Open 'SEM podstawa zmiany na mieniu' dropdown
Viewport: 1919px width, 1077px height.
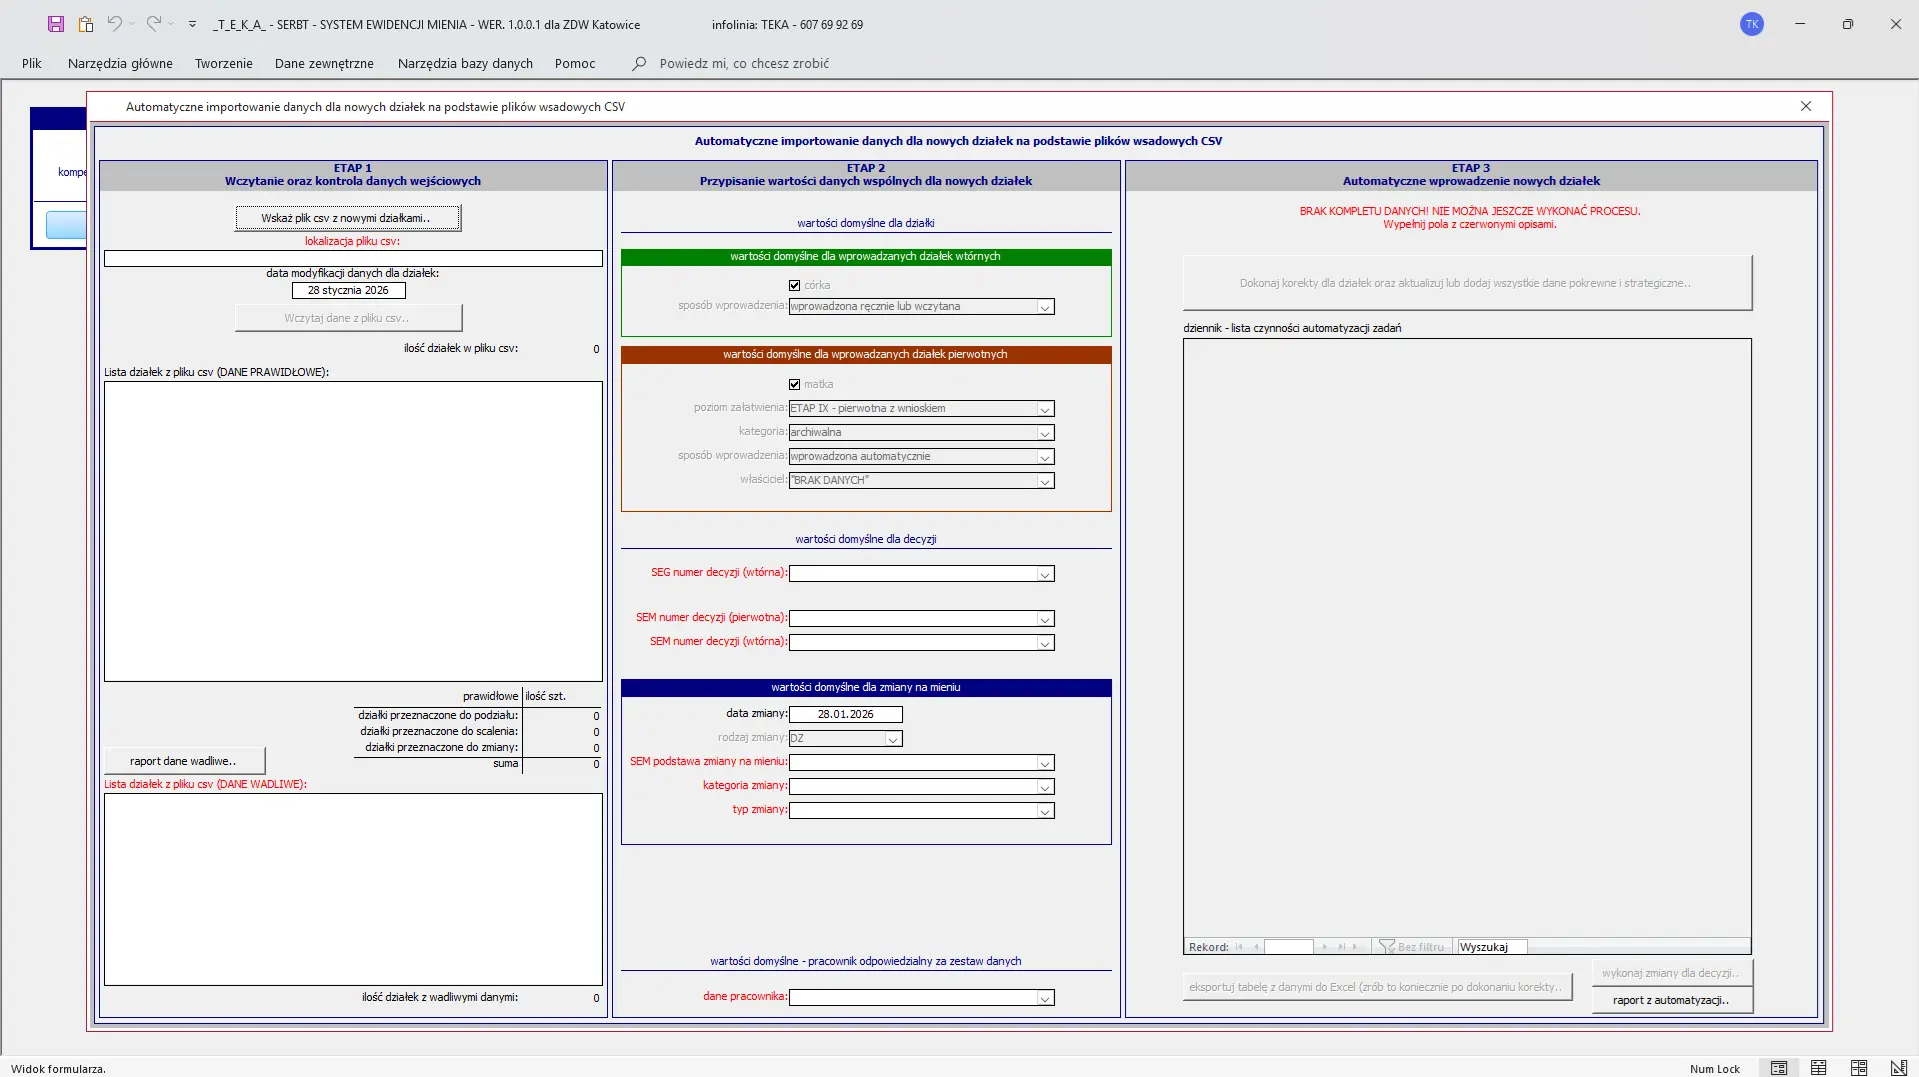1045,763
